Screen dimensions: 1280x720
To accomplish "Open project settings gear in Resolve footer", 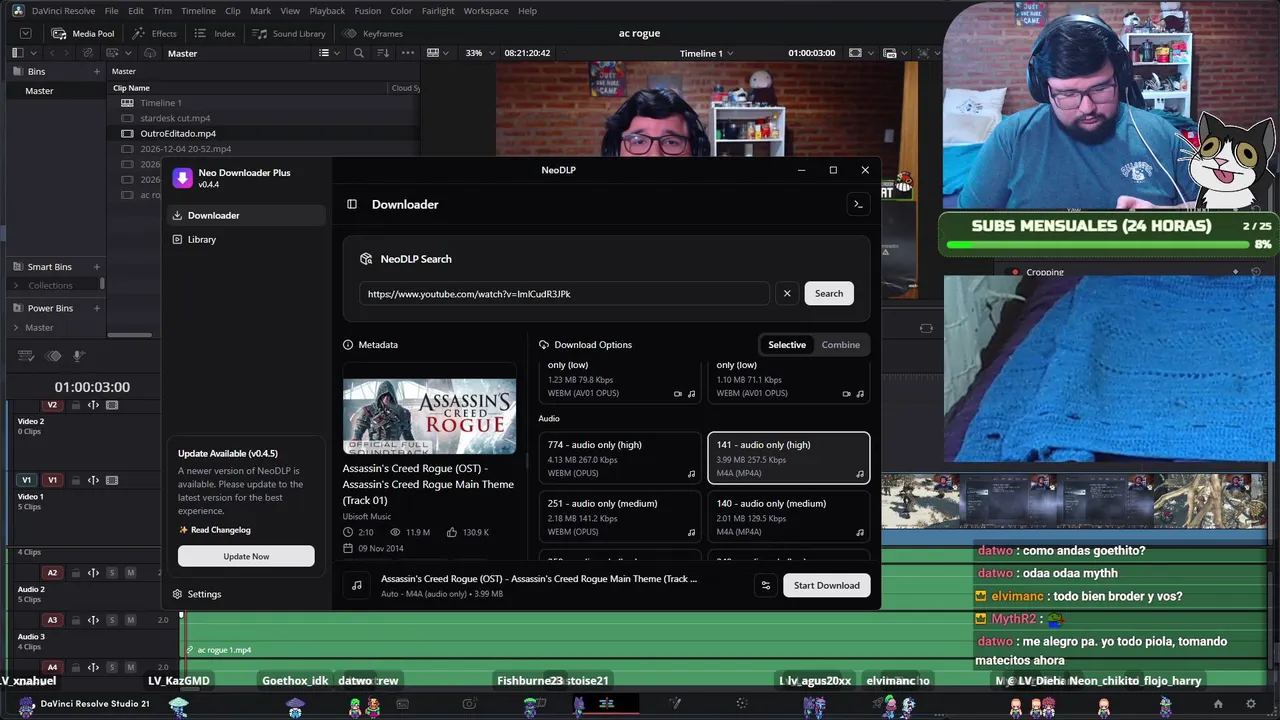I will pos(1250,704).
